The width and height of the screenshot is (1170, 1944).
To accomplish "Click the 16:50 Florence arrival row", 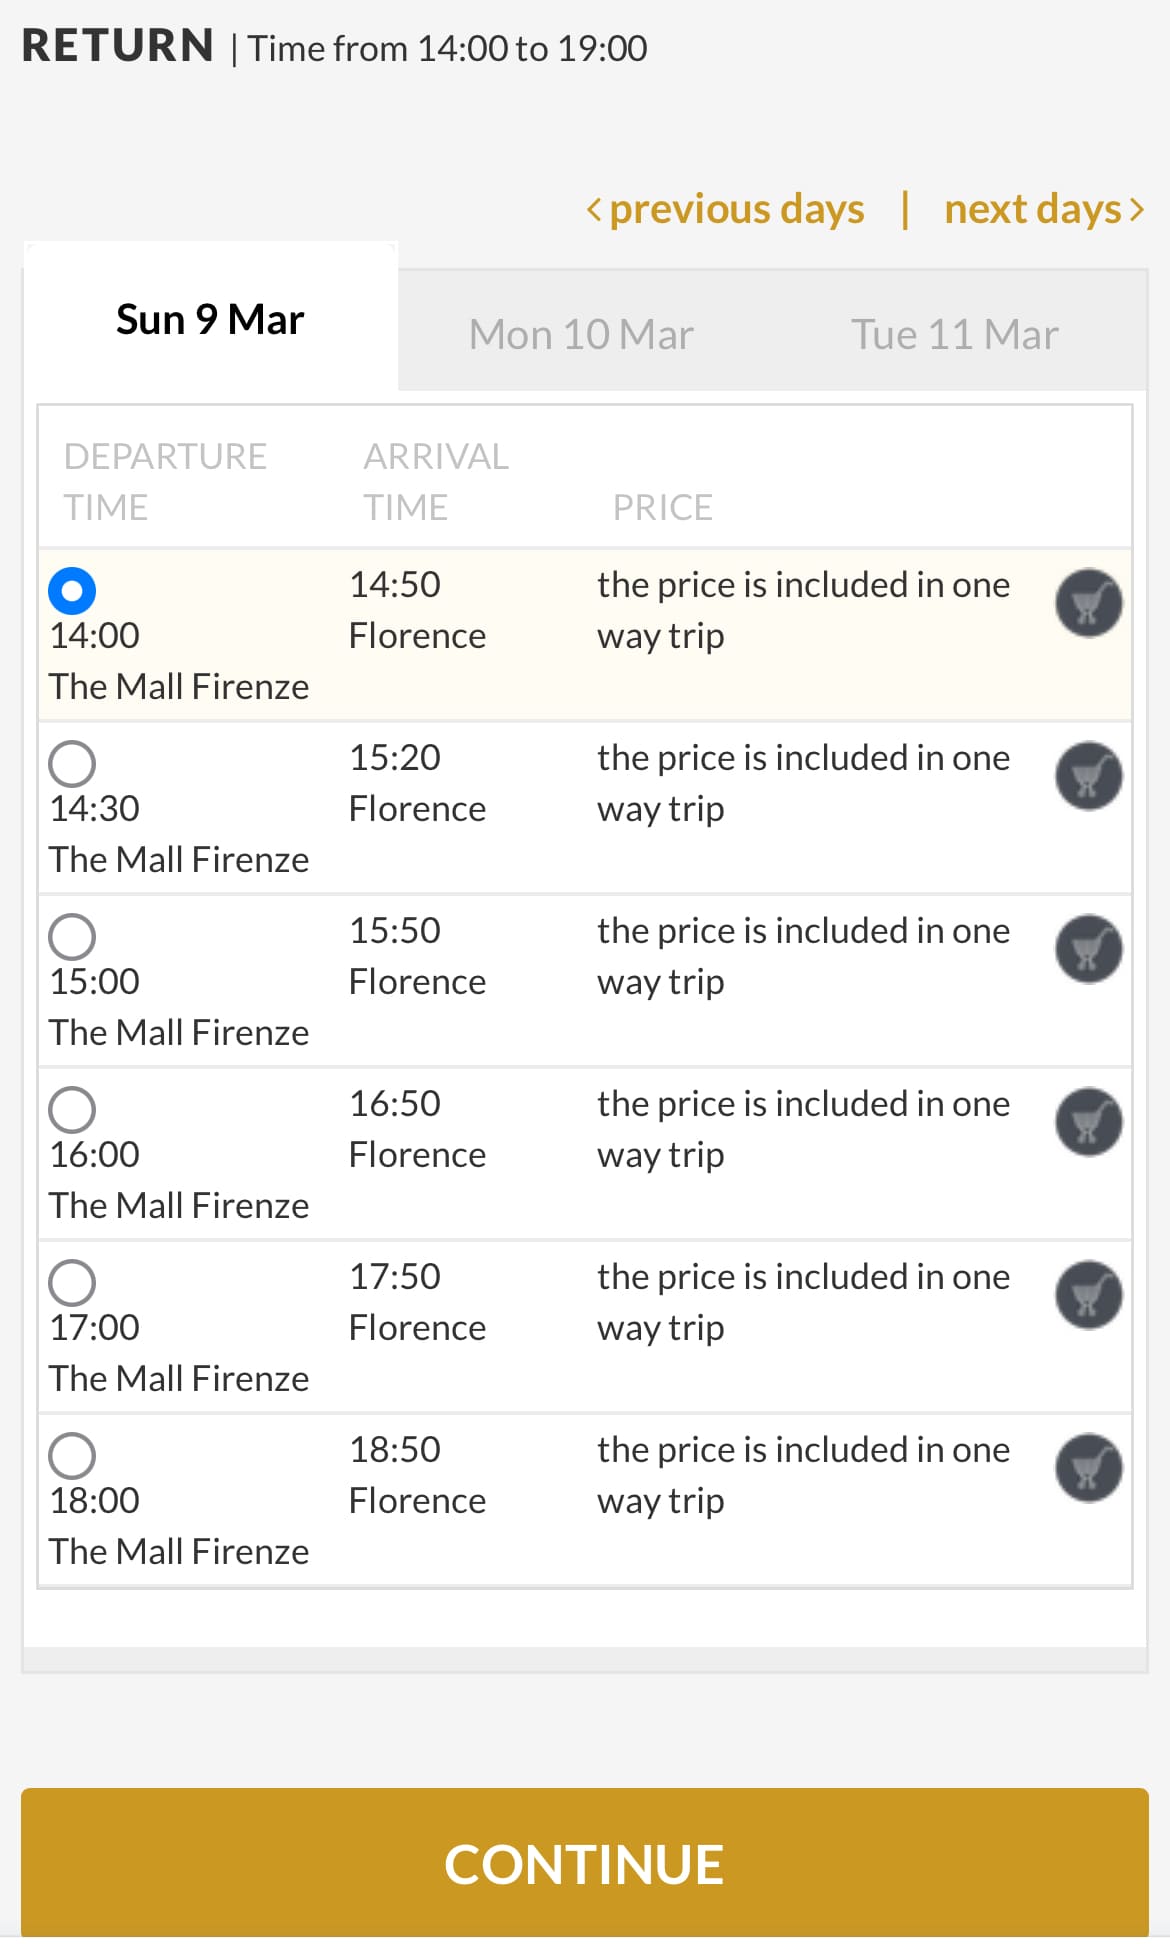I will 417,1130.
